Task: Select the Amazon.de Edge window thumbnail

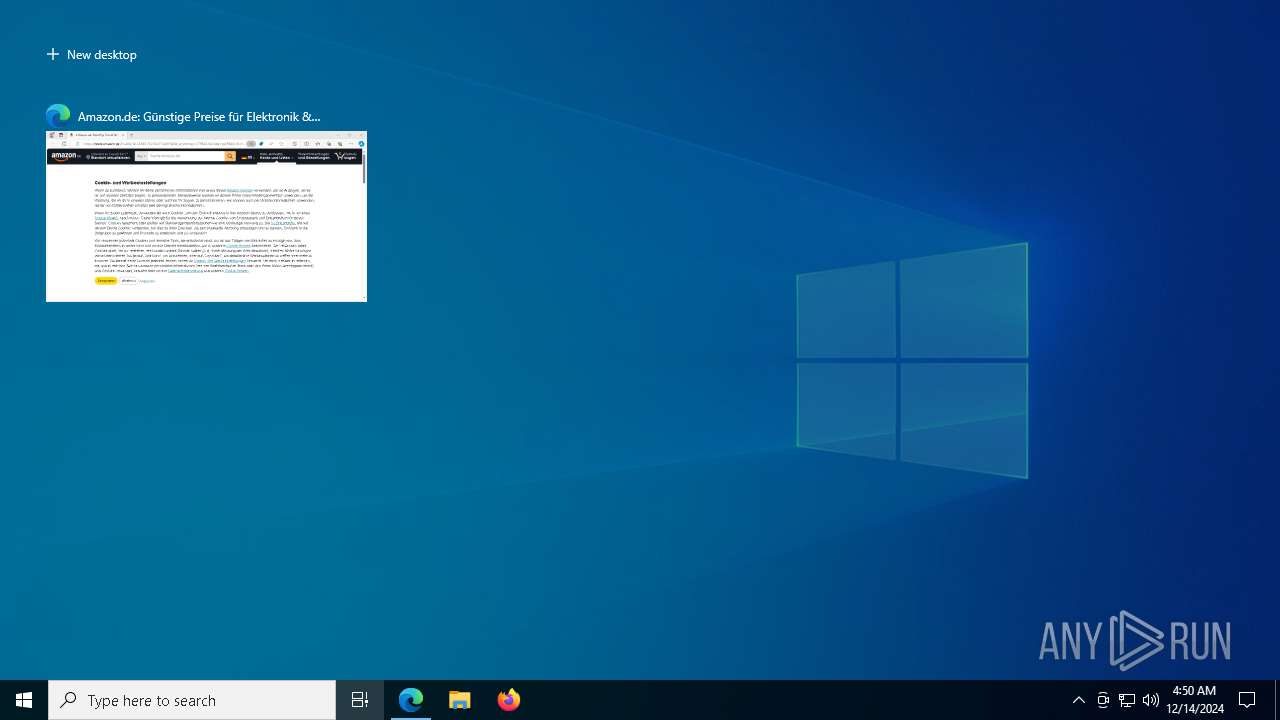Action: (x=206, y=216)
